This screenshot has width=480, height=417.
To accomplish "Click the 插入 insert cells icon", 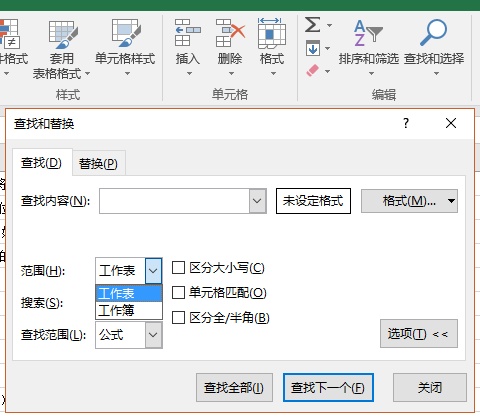I will coord(188,33).
